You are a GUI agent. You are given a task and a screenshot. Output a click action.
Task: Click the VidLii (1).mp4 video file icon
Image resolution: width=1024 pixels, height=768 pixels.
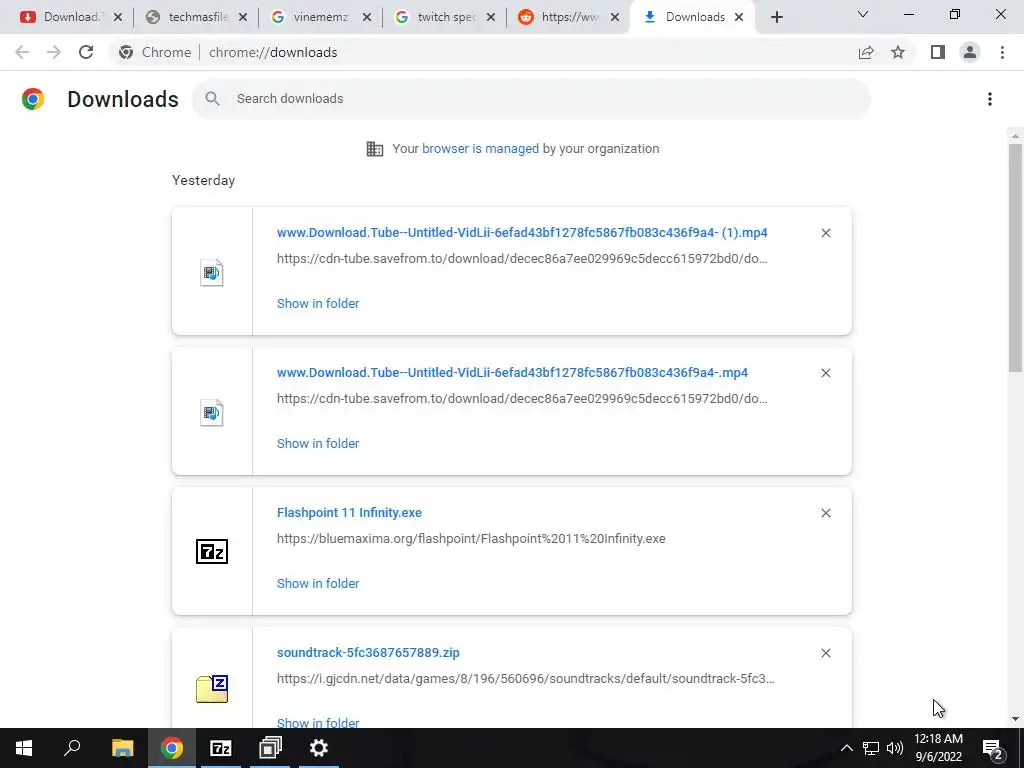[212, 272]
